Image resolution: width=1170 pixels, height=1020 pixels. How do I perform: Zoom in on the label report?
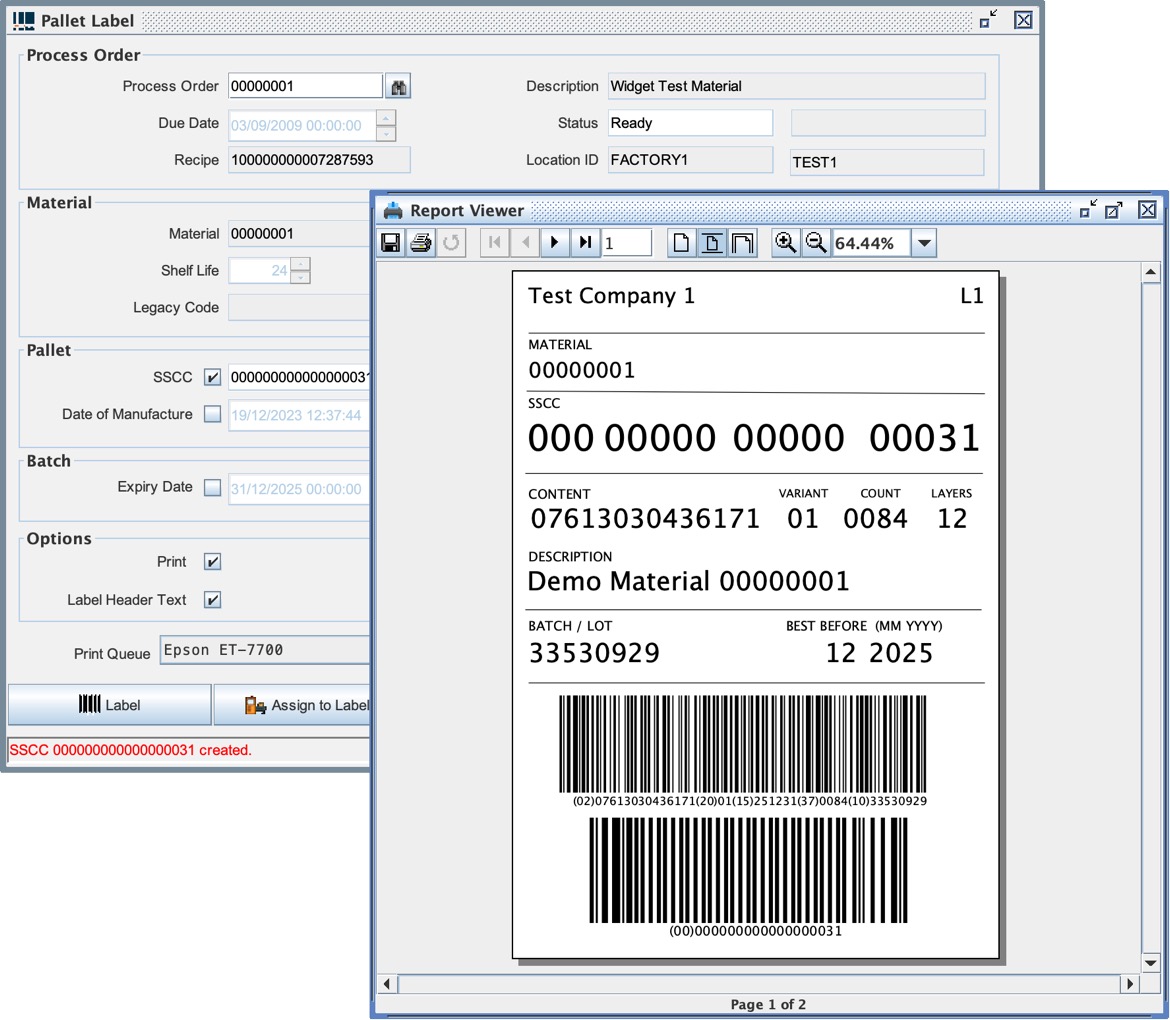[x=786, y=243]
